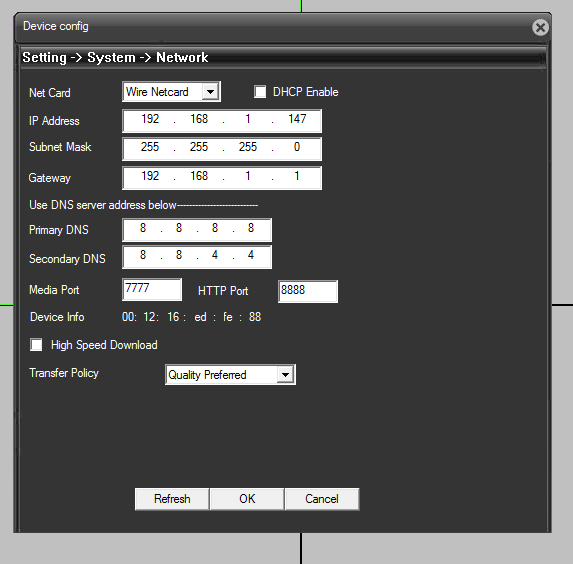Click the MAC address octet 'fe'
This screenshot has width=573, height=564.
pos(228,317)
